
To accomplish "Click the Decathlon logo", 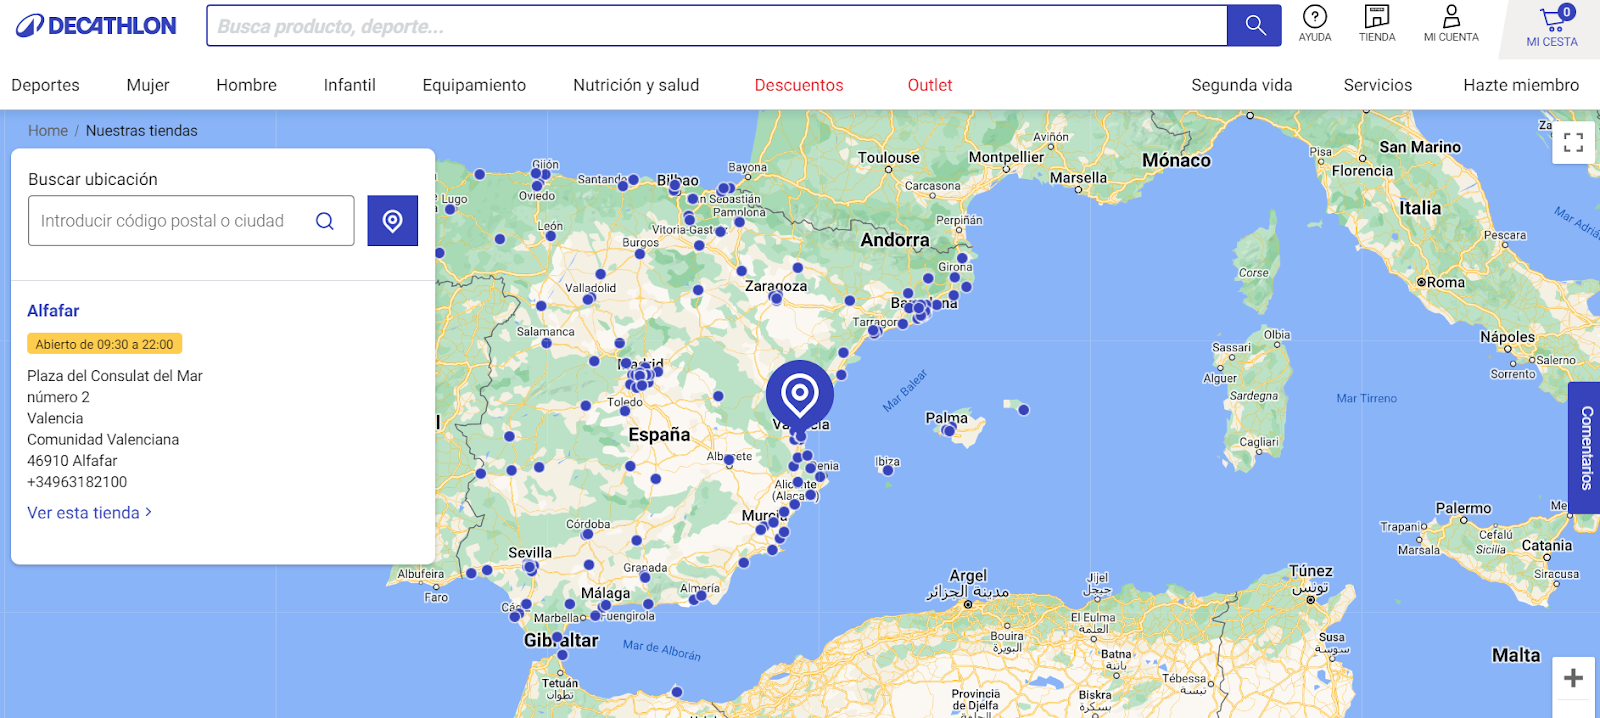I will (x=96, y=26).
